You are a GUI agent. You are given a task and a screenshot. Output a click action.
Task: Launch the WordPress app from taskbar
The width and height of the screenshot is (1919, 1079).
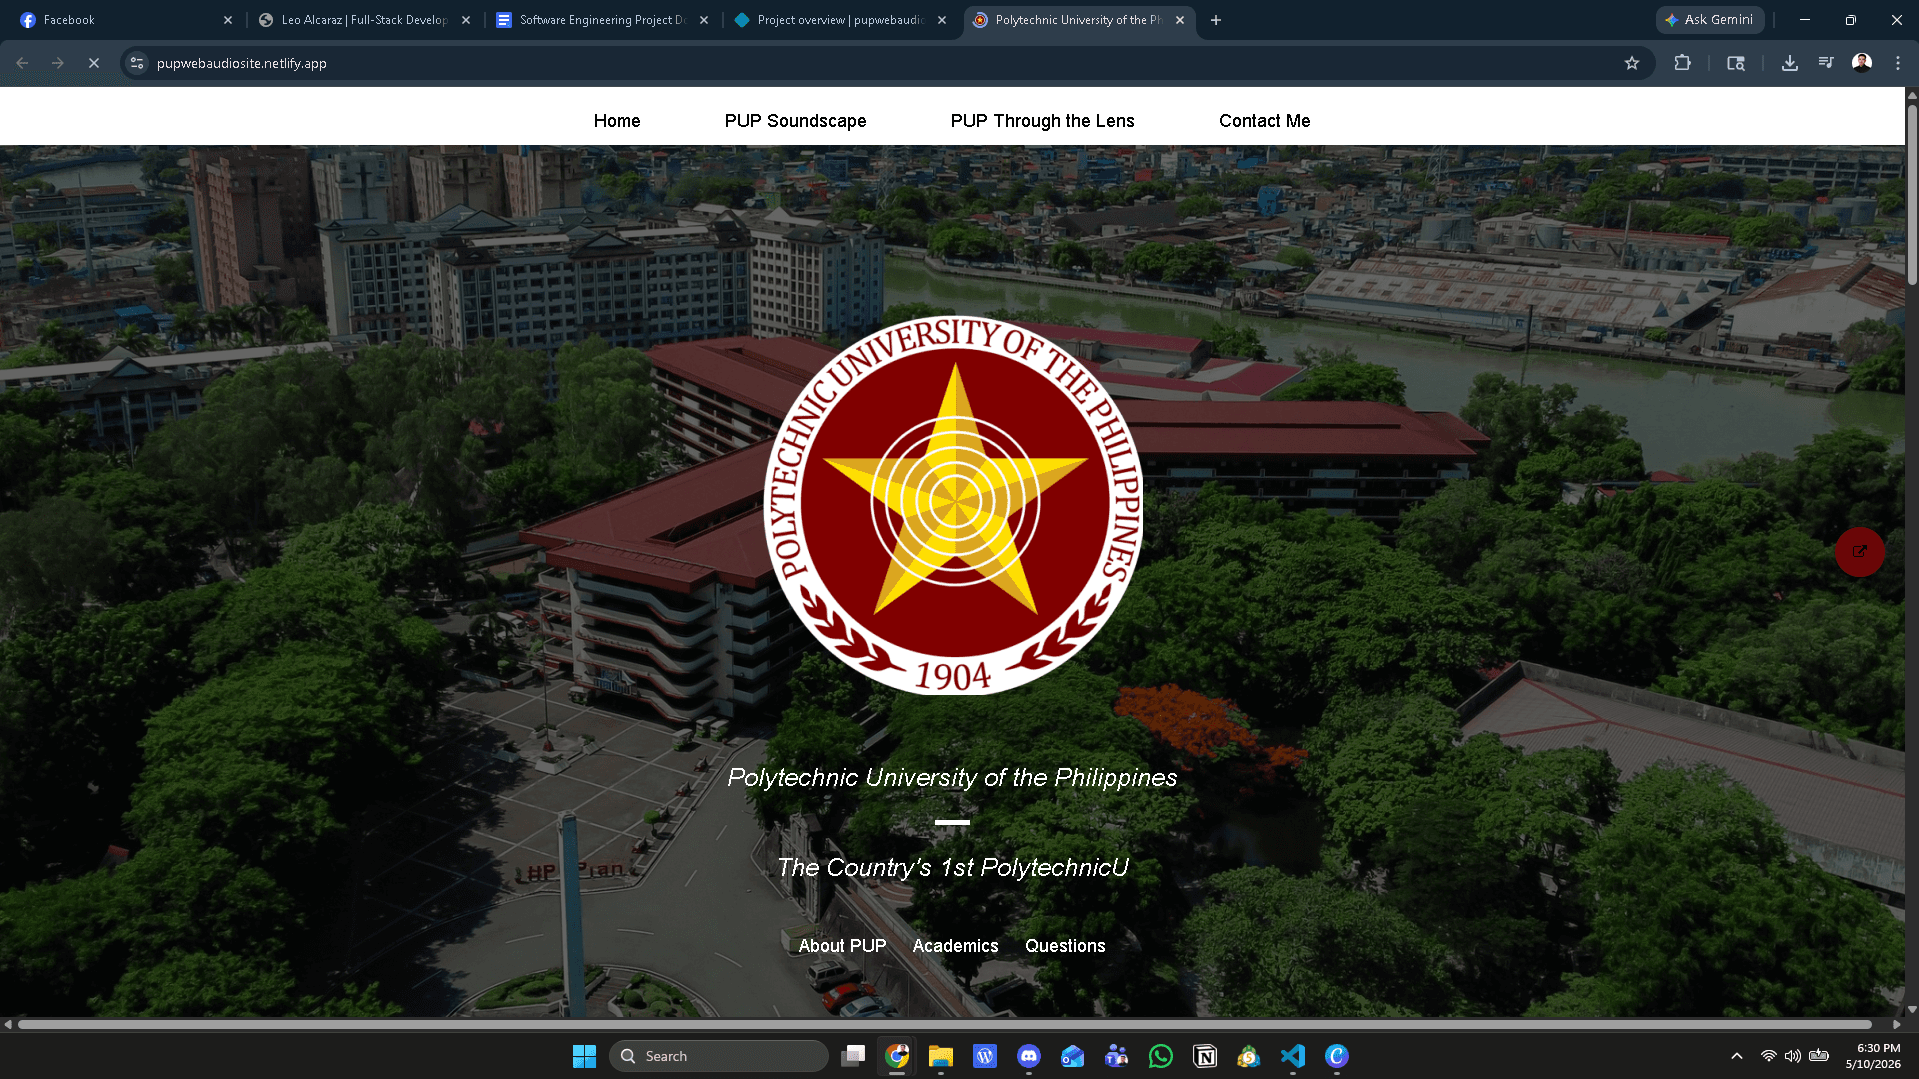click(985, 1056)
